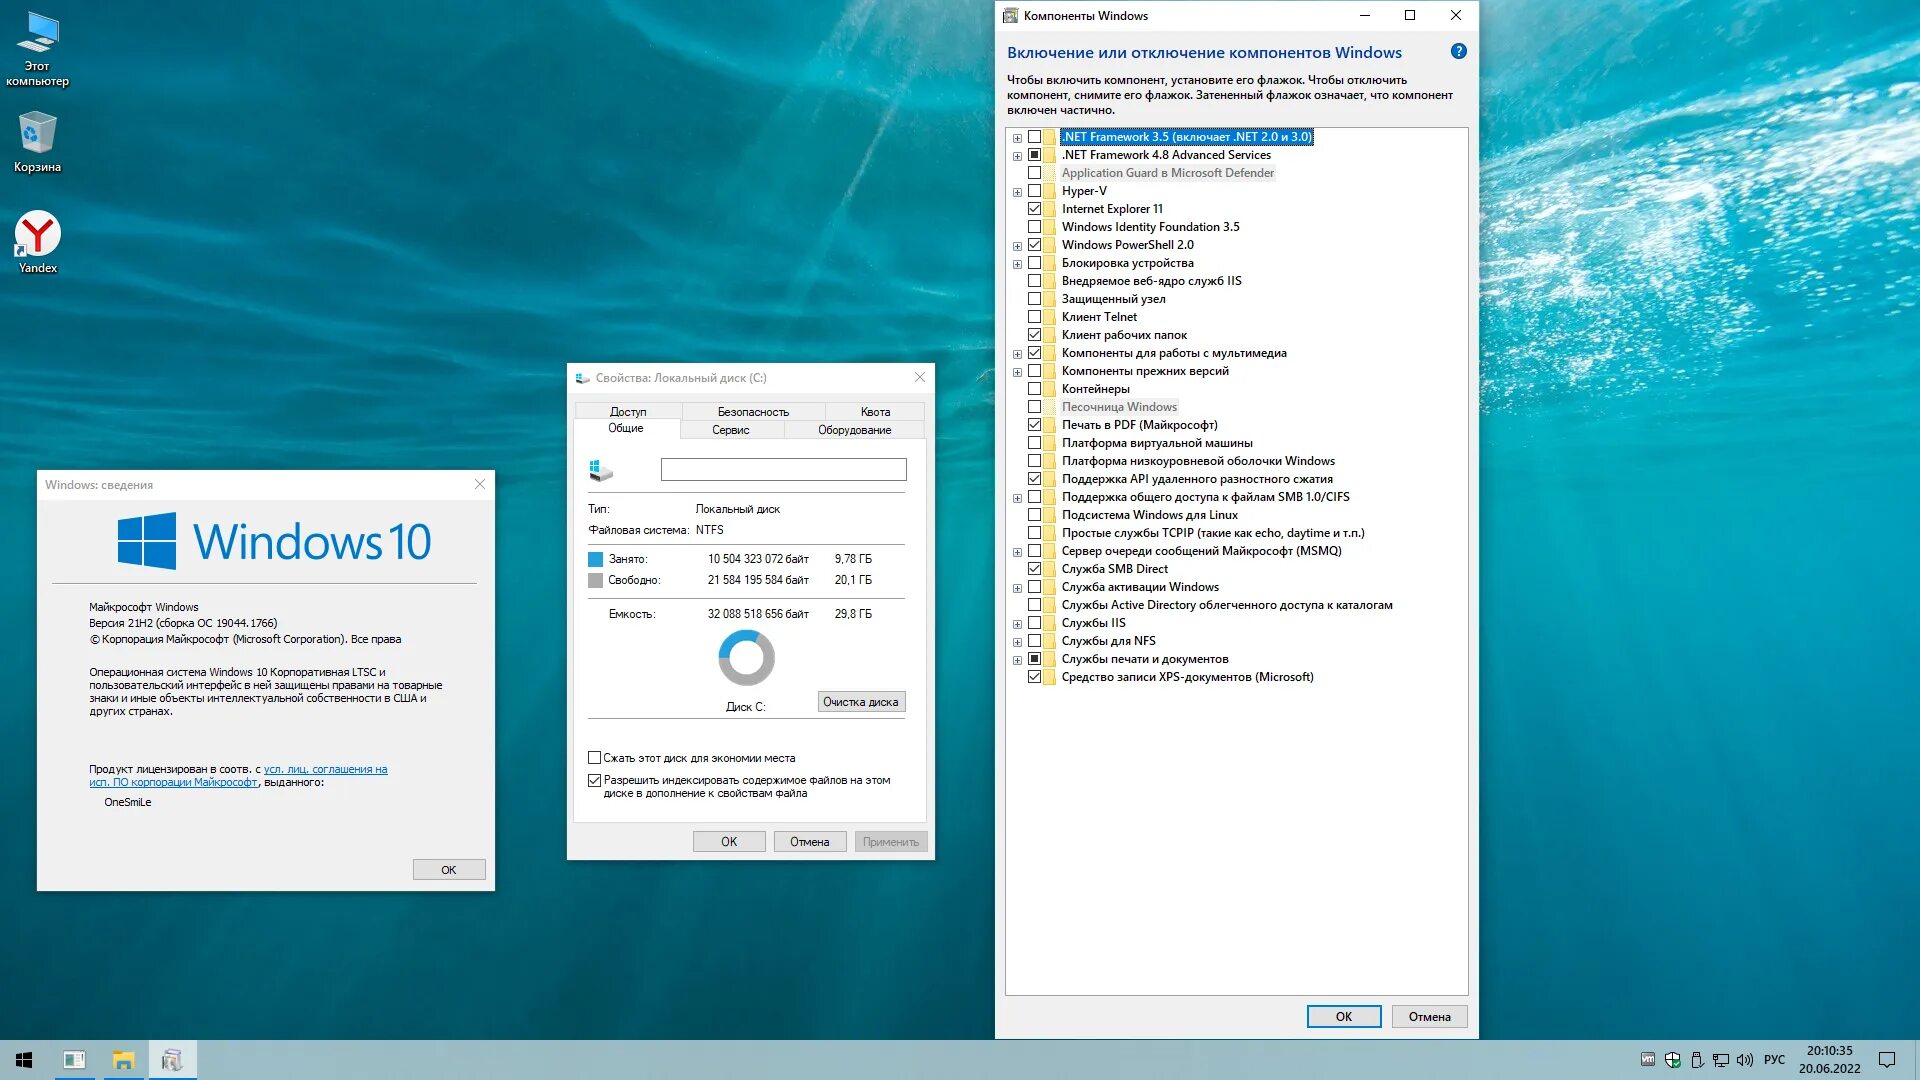The width and height of the screenshot is (1920, 1080).
Task: Open File Explorer from the taskbar
Action: (123, 1060)
